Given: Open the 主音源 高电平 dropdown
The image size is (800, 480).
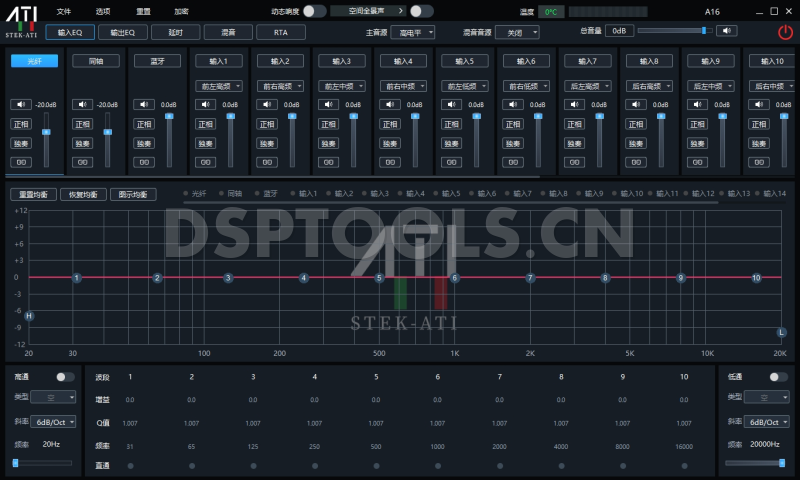Looking at the screenshot, I should coord(412,33).
